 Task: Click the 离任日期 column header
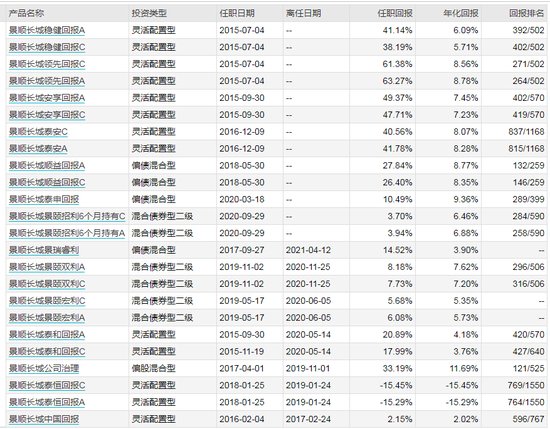pos(303,13)
